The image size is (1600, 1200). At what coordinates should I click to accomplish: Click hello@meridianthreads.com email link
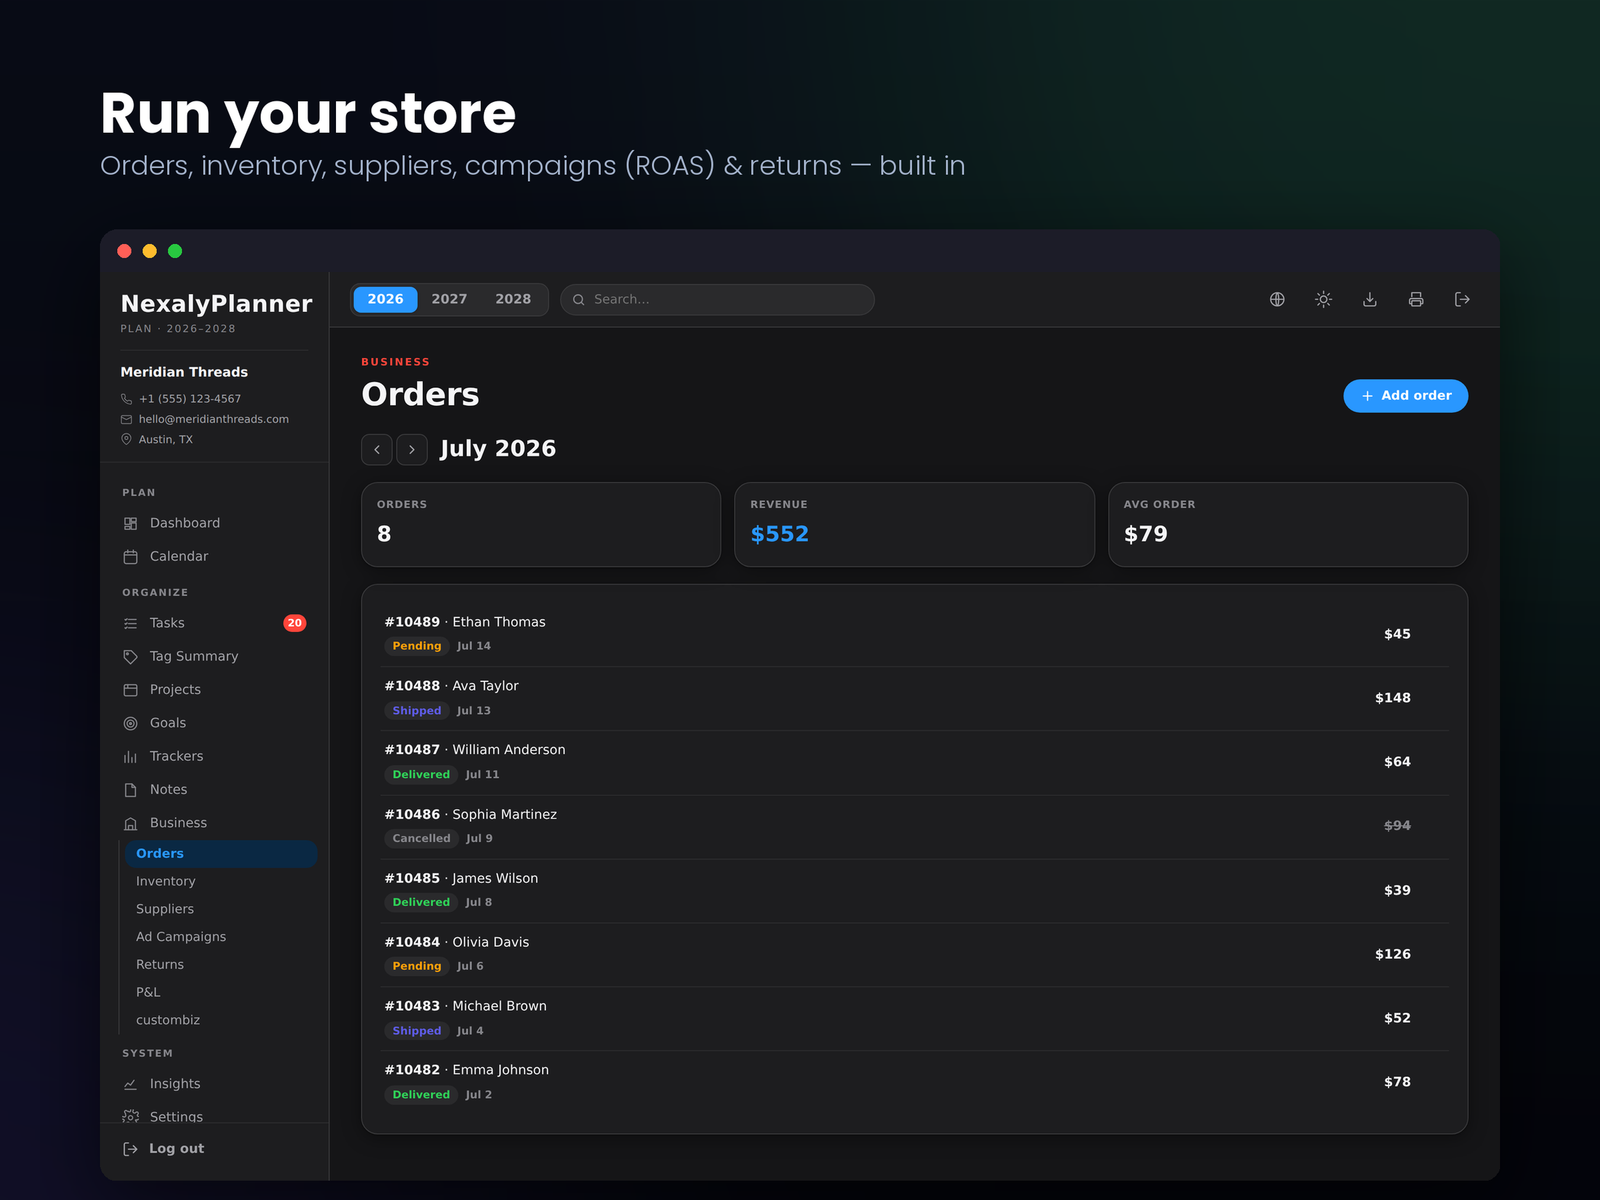point(214,419)
